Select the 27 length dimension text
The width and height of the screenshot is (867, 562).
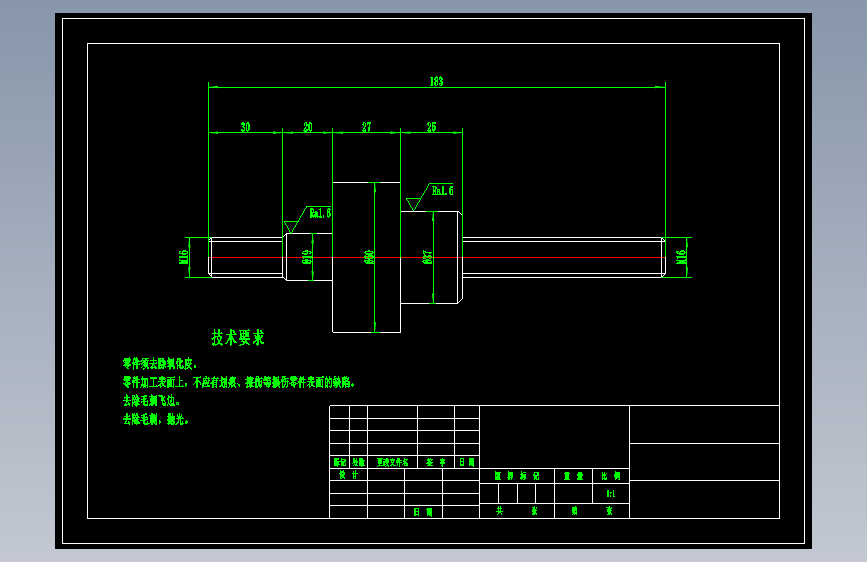(x=367, y=127)
